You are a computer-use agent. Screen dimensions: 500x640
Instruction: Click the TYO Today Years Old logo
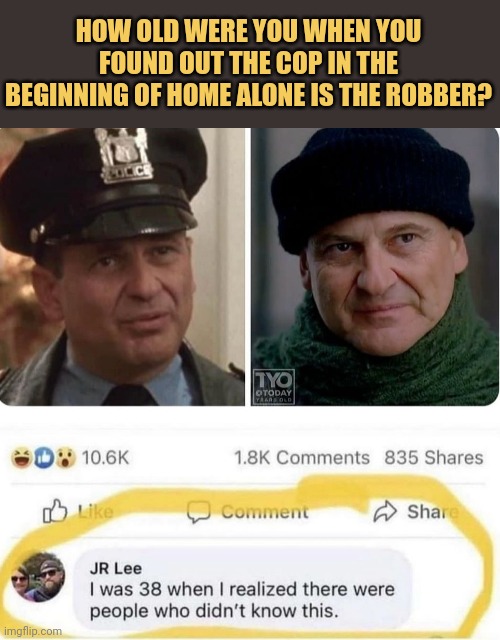(273, 387)
